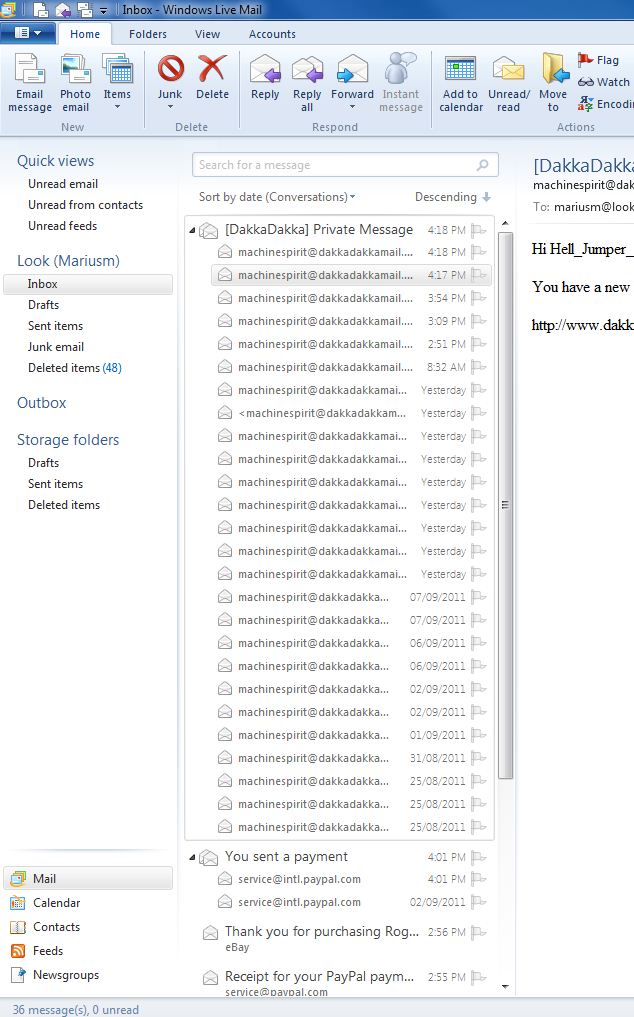Open Drafts under Look (Mariusm)
The height and width of the screenshot is (1017, 634).
pos(43,305)
